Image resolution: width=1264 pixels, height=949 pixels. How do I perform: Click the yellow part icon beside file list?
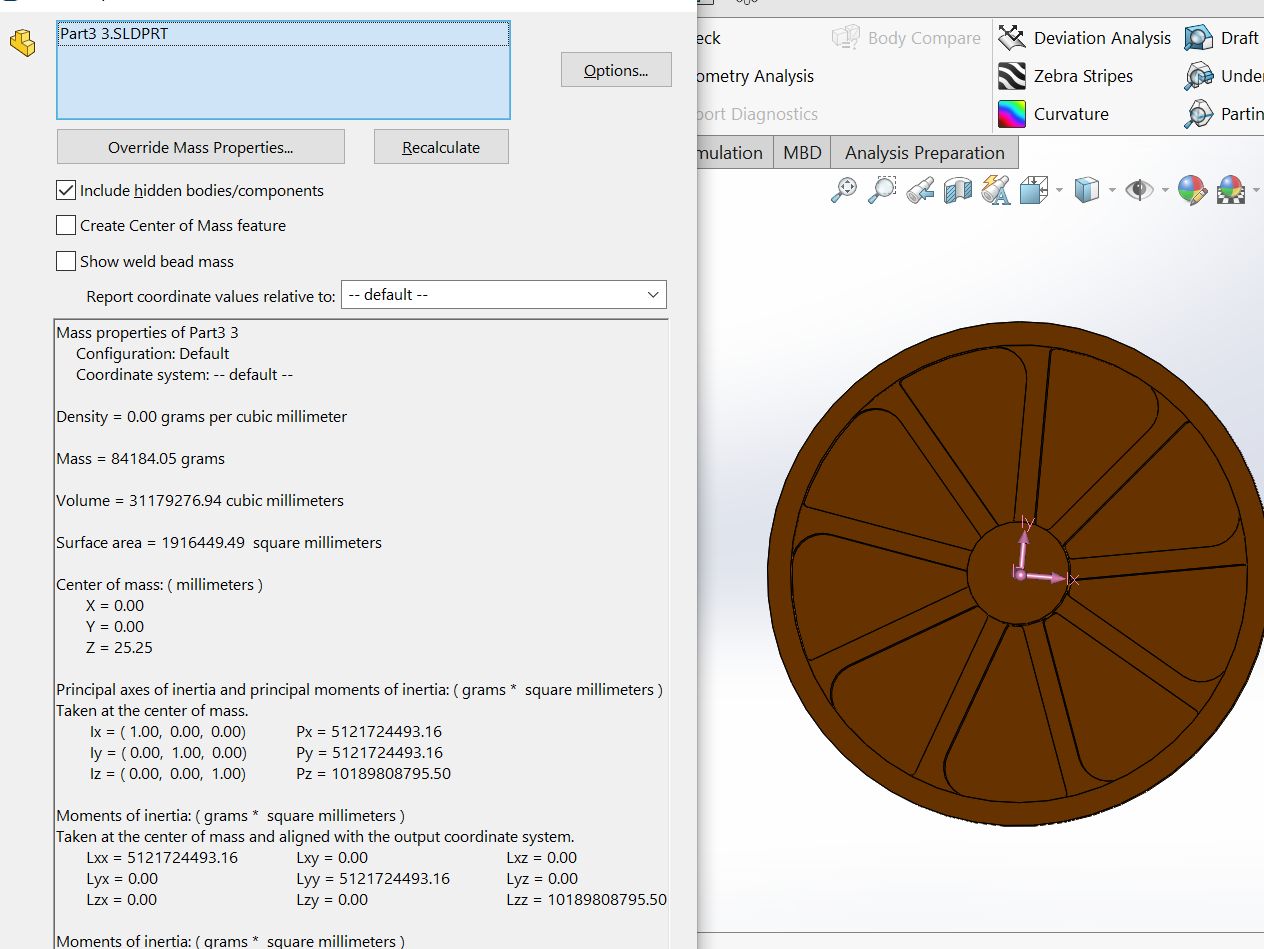click(22, 43)
